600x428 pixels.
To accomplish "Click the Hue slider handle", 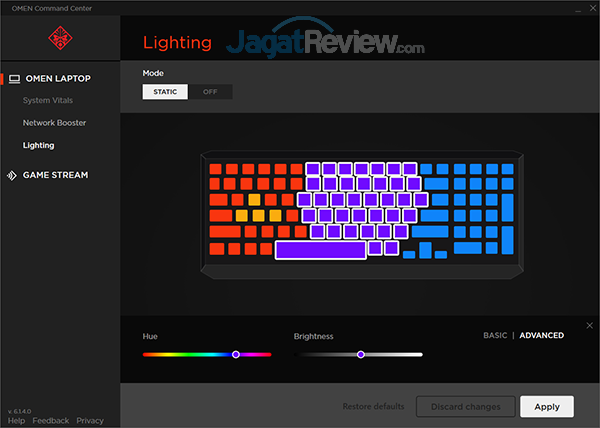I will click(x=236, y=355).
